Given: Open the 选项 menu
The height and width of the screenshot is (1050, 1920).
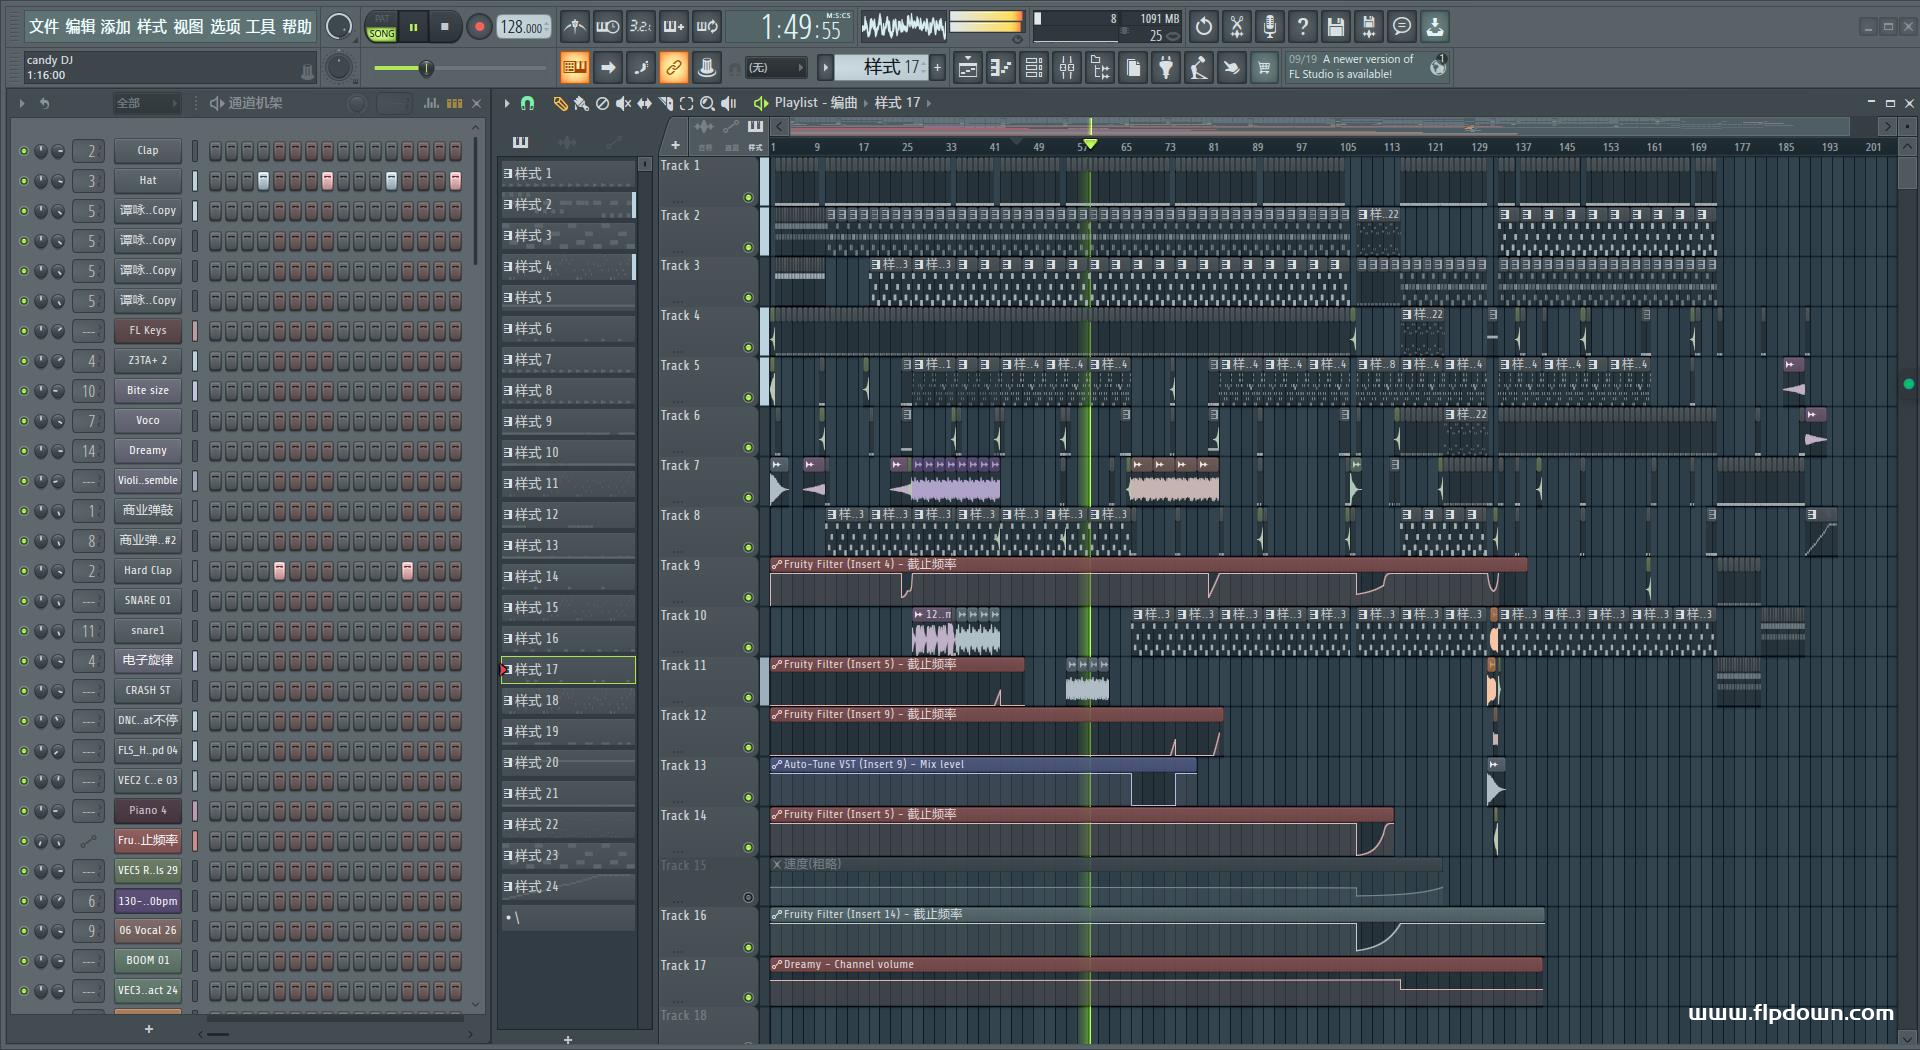Looking at the screenshot, I should point(225,27).
